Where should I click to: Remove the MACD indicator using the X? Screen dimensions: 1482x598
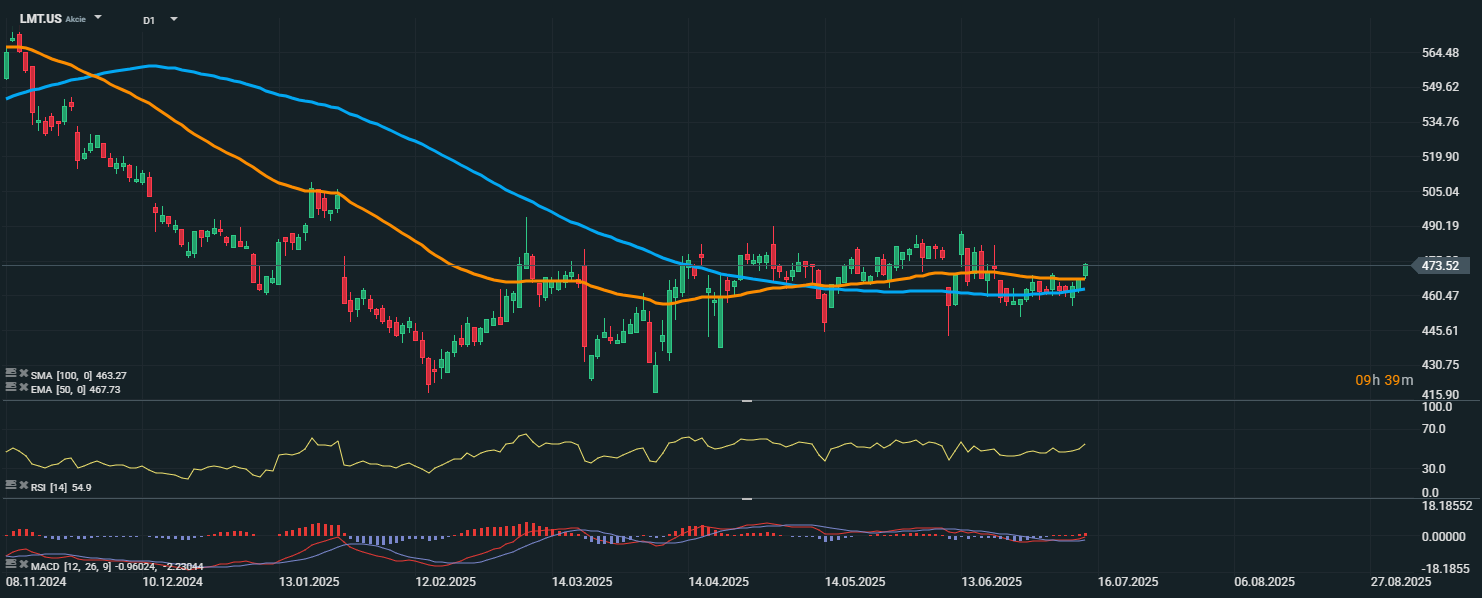[24, 566]
